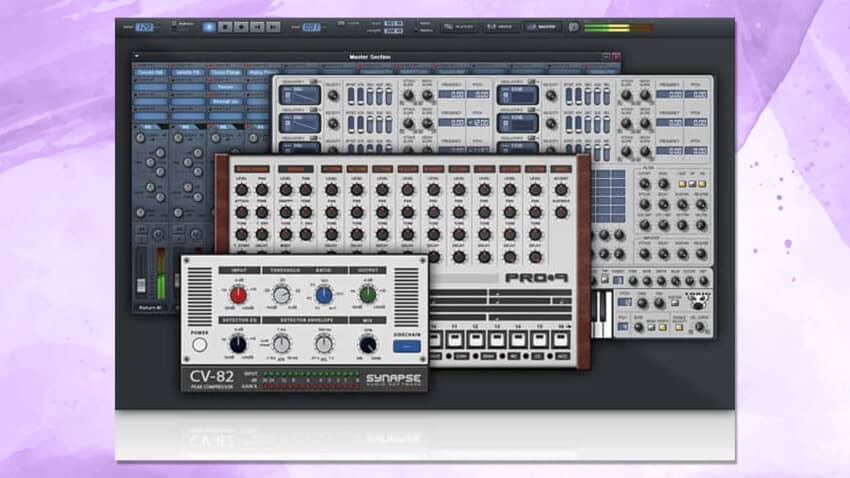Viewport: 850px width, 478px height.
Task: Open top waveform display on right synth bank
Action: click(518, 95)
